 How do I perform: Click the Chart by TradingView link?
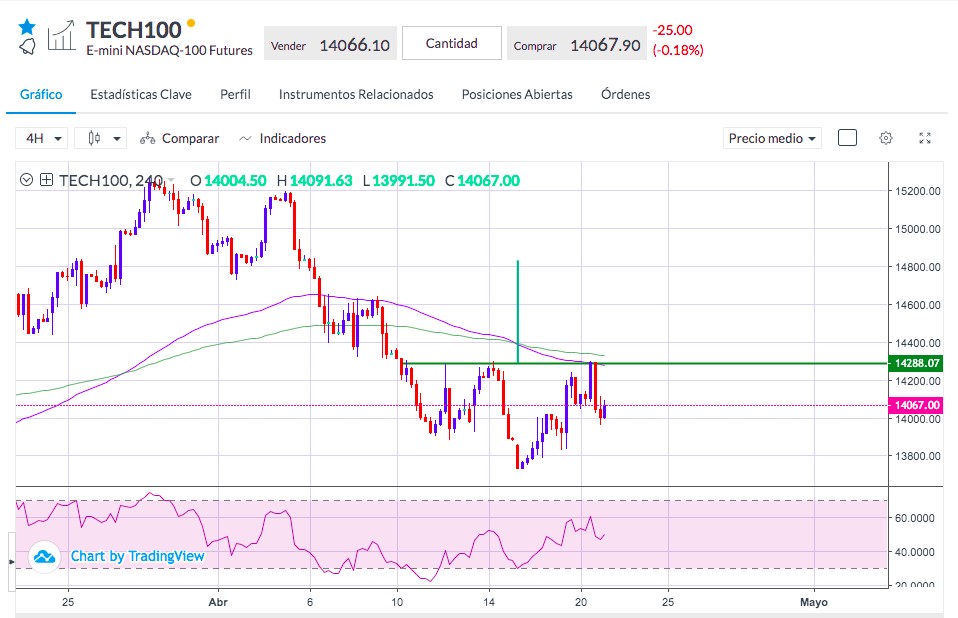[137, 556]
